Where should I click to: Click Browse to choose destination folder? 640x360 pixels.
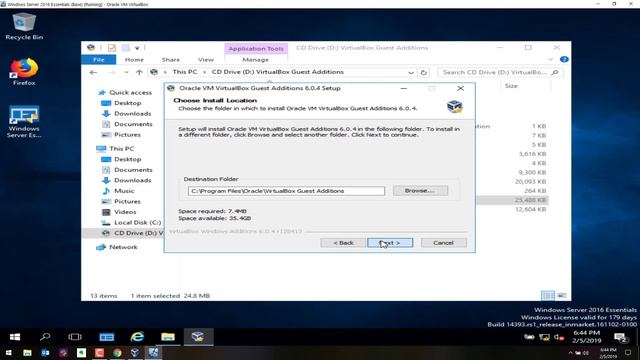click(420, 191)
